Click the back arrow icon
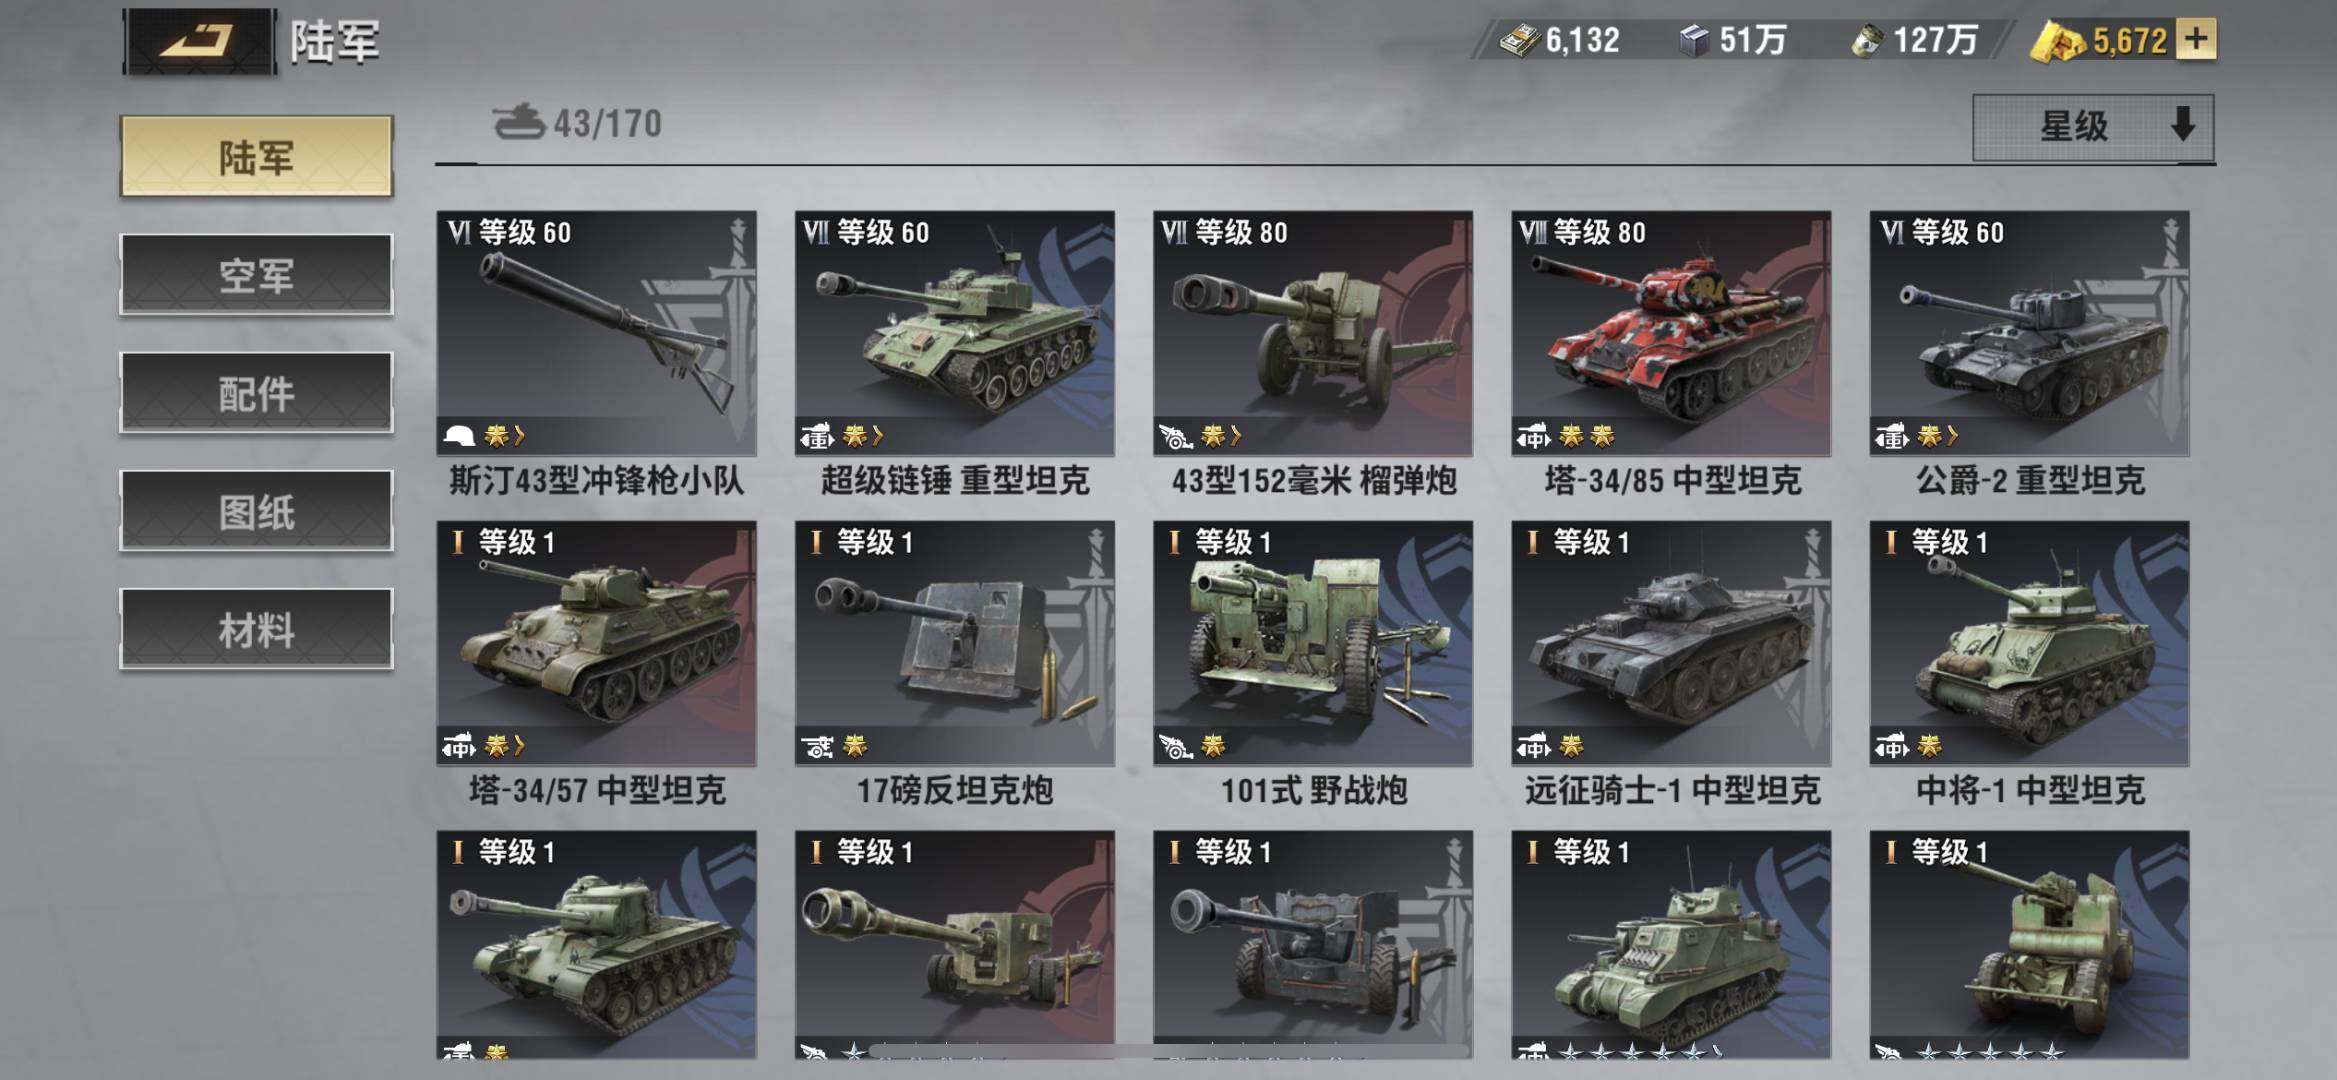Image resolution: width=2337 pixels, height=1080 pixels. (199, 41)
